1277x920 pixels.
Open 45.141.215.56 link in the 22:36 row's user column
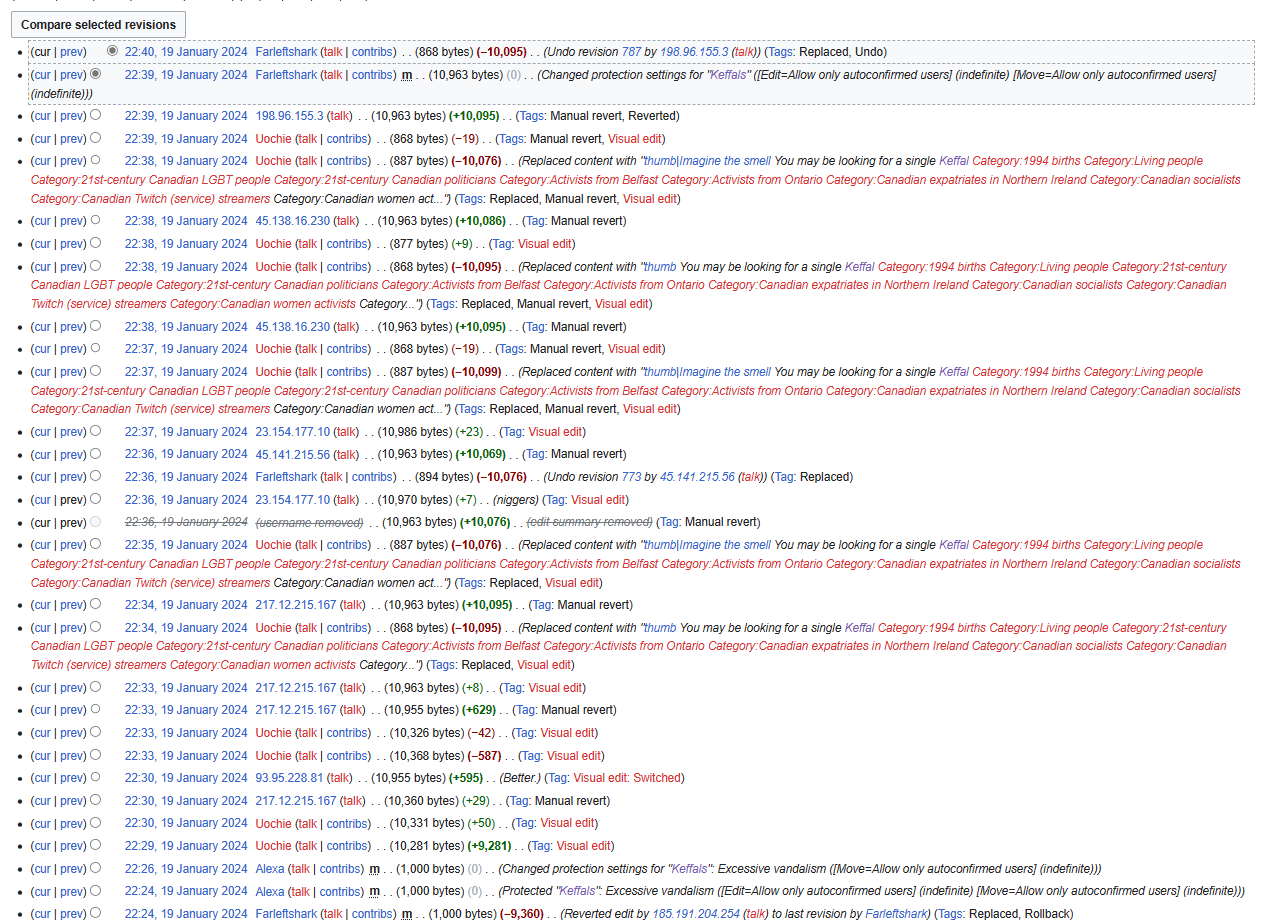point(293,454)
